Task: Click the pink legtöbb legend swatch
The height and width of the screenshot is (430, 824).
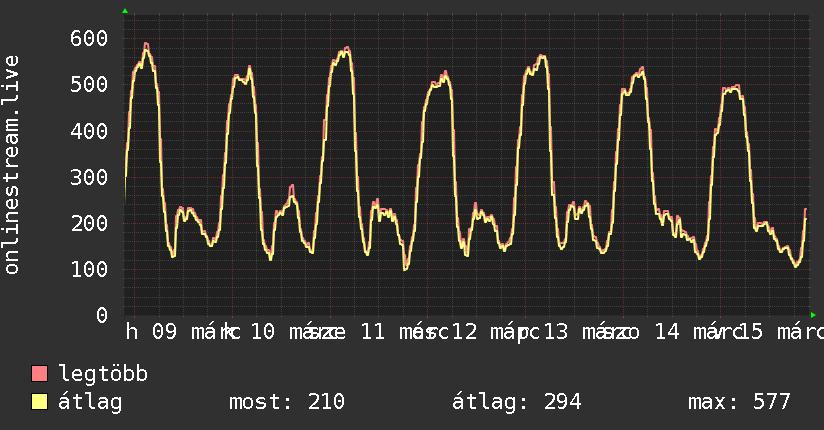Action: [x=39, y=374]
